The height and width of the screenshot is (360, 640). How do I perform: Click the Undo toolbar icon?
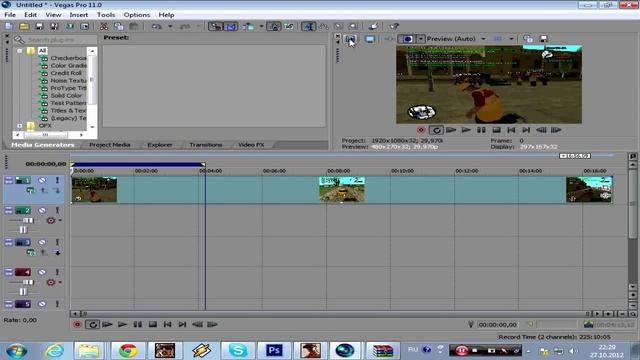tap(156, 27)
